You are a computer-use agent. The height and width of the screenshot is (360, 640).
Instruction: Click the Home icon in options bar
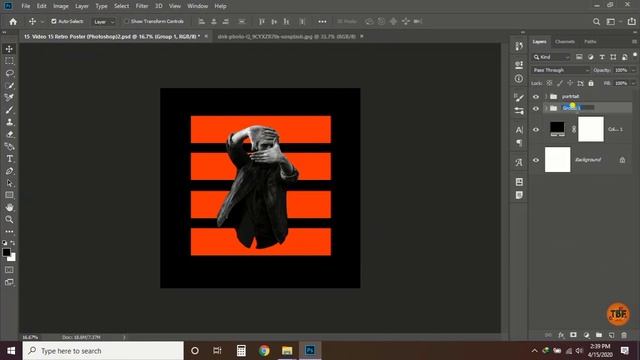coord(13,22)
